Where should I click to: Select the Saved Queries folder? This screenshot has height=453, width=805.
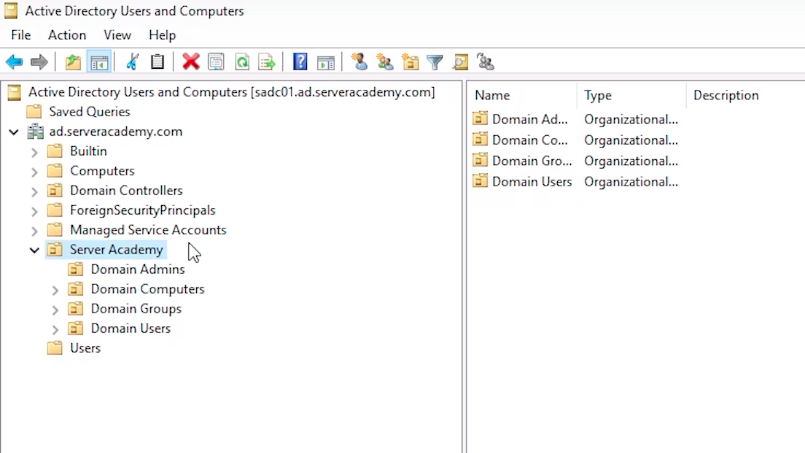89,112
